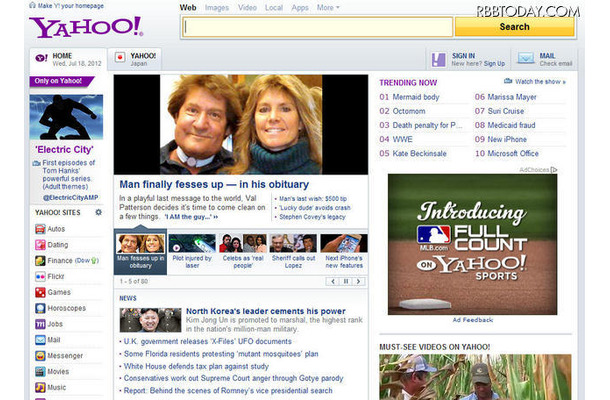Click the Mail envelope icon in header
This screenshot has height=400, width=610.
click(526, 59)
